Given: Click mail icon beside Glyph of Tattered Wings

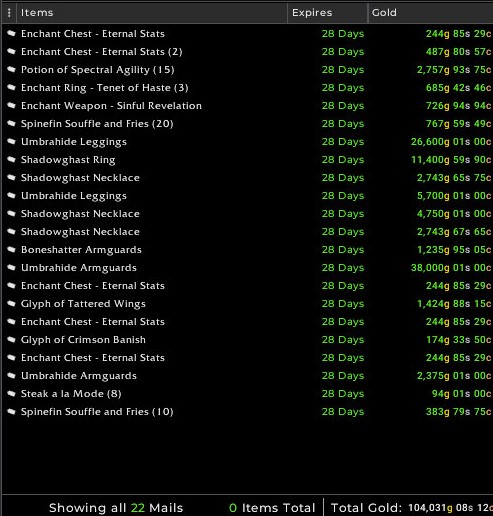Looking at the screenshot, I should tap(11, 303).
